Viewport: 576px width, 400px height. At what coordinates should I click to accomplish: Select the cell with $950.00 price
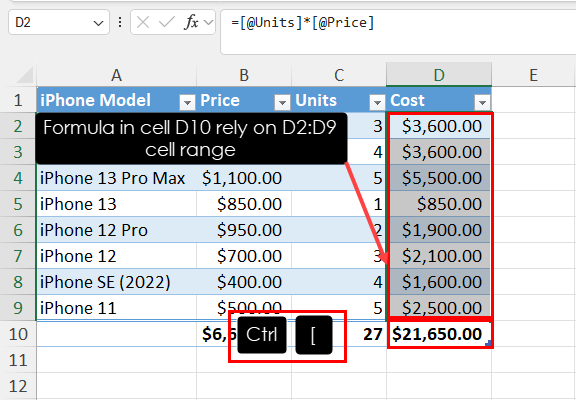click(244, 230)
